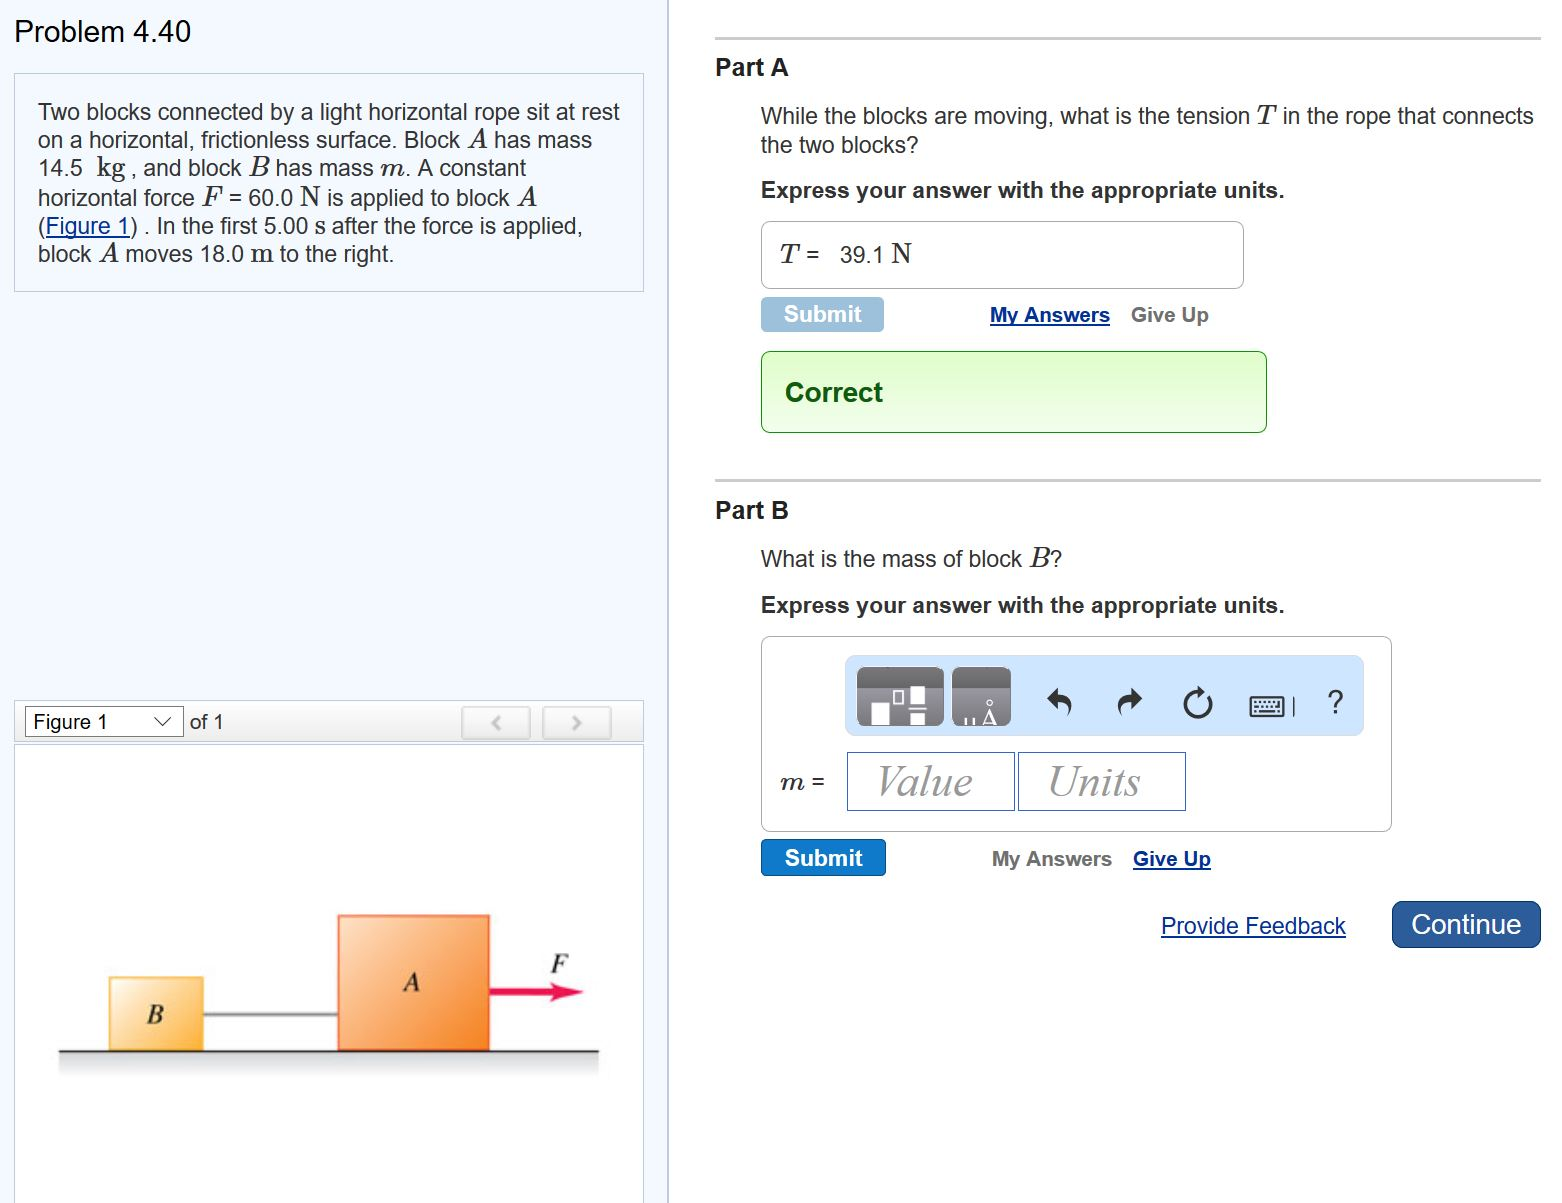Click the redo arrow in answer toolbar

1129,702
